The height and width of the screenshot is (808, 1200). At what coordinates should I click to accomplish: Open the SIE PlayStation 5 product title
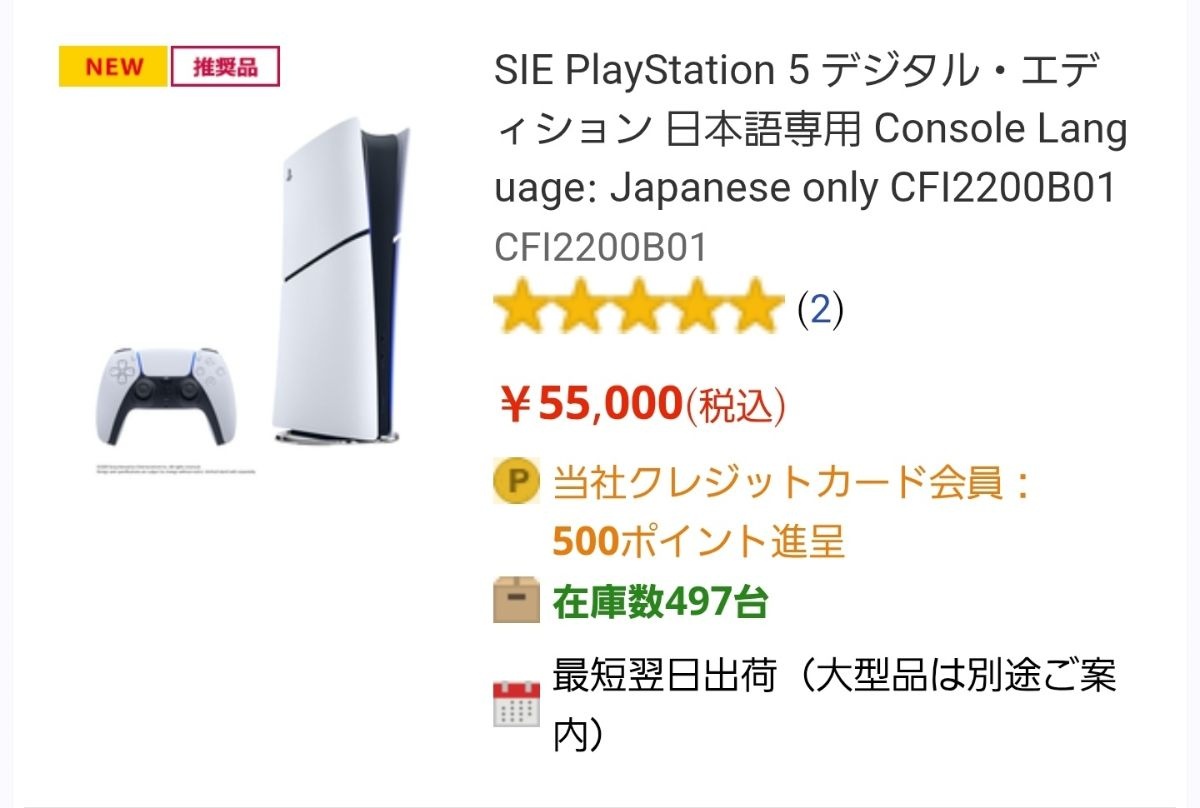click(x=810, y=129)
